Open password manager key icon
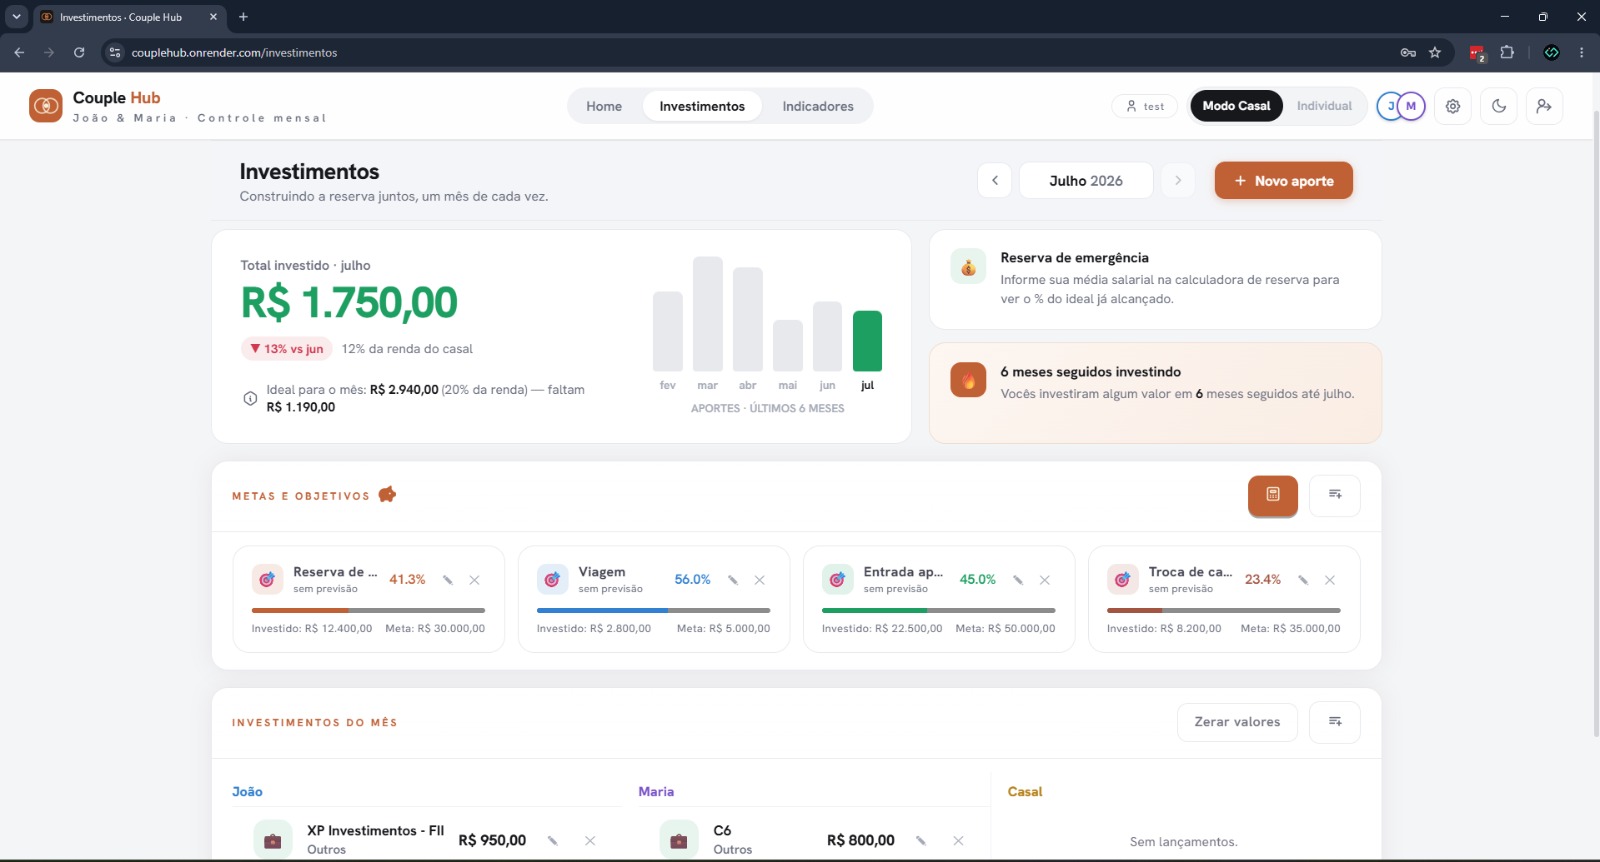This screenshot has height=862, width=1600. 1408,52
